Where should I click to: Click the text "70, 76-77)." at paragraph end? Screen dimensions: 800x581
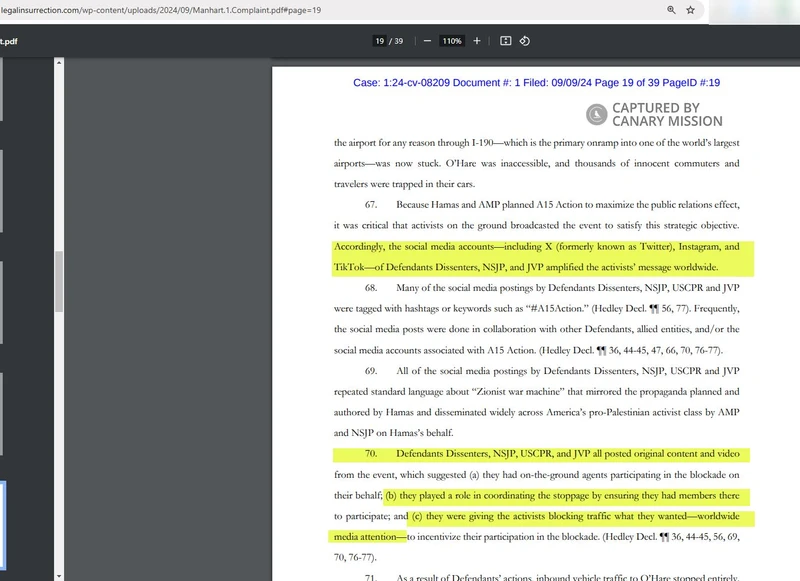point(355,558)
